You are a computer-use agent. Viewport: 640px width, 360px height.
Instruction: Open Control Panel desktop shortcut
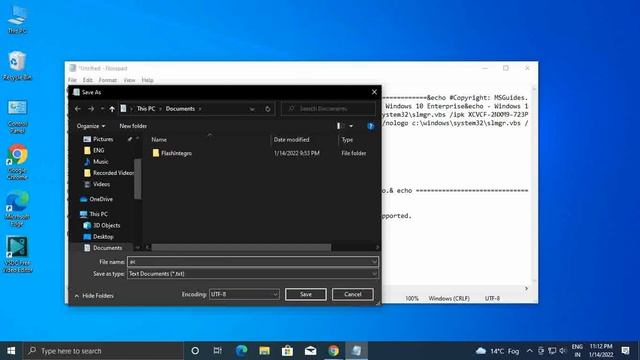click(x=17, y=116)
